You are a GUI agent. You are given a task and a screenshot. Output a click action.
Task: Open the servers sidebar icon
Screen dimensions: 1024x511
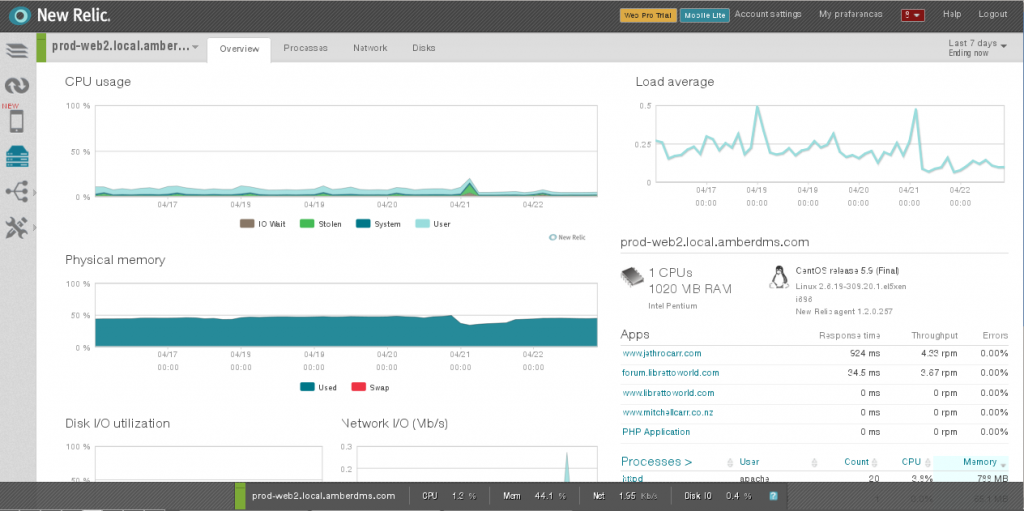(x=17, y=156)
